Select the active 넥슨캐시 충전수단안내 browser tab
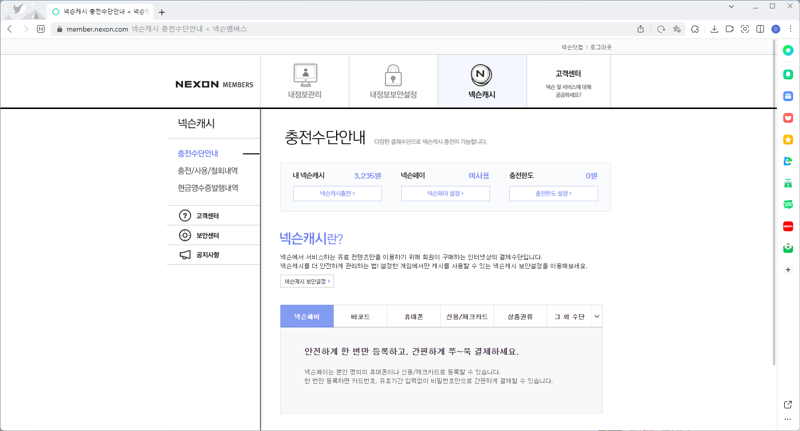 [x=100, y=12]
